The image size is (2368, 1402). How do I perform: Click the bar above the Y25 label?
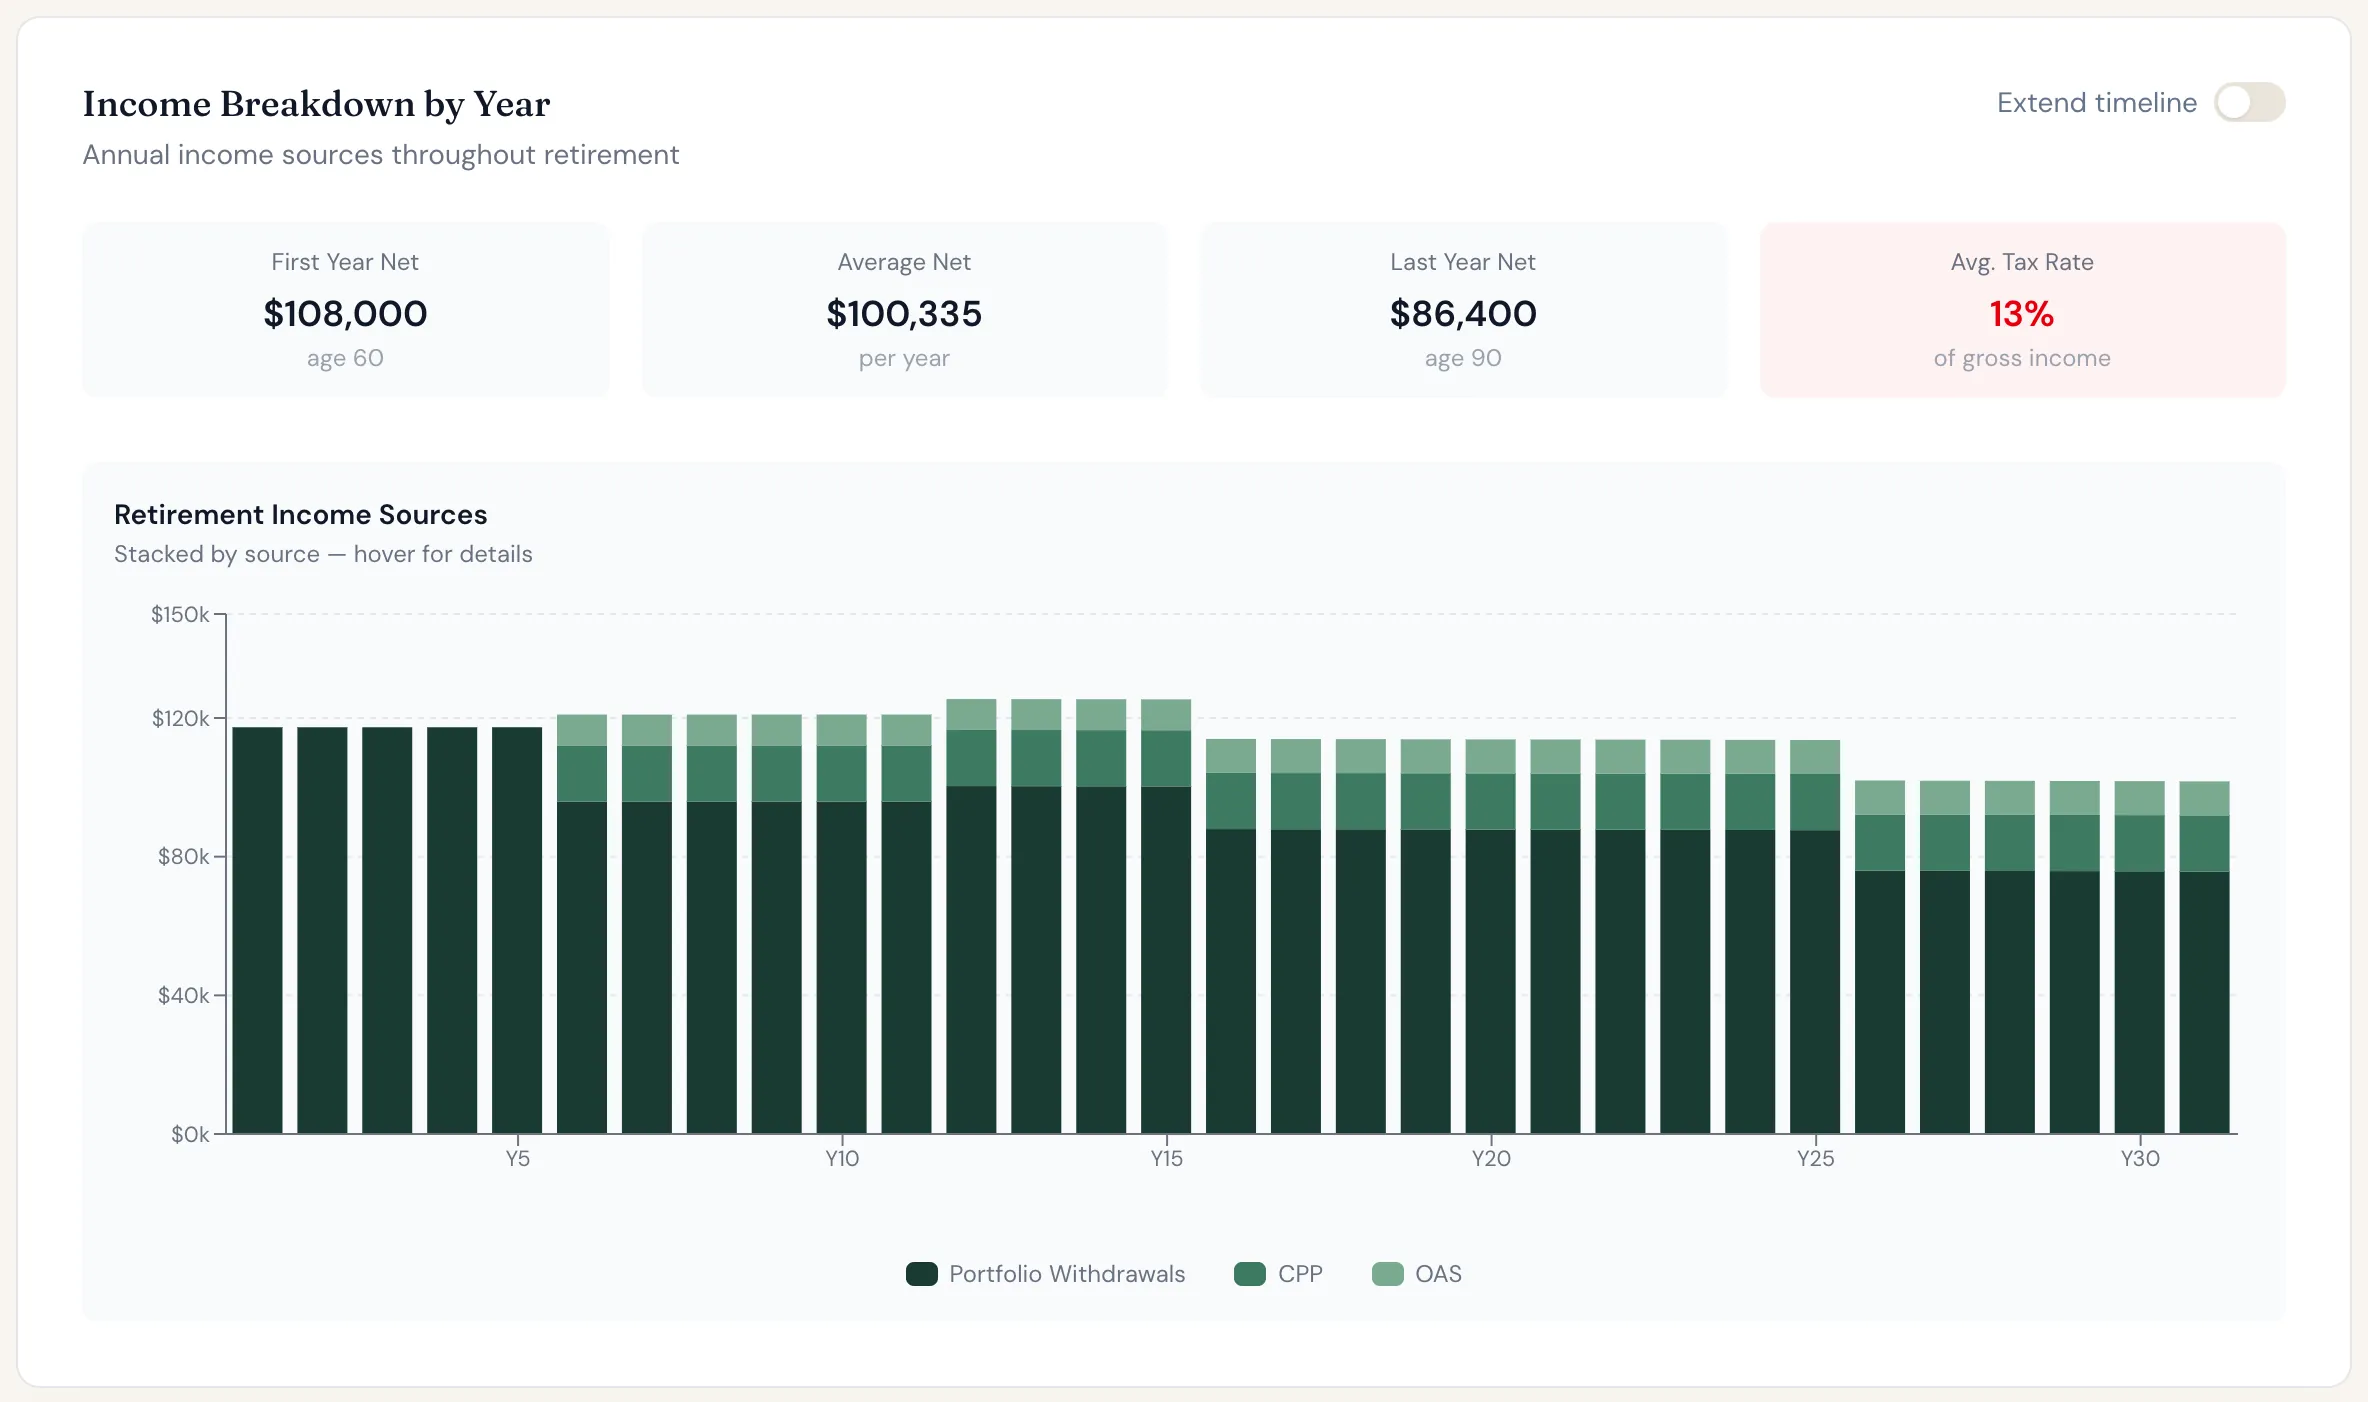tap(1815, 936)
